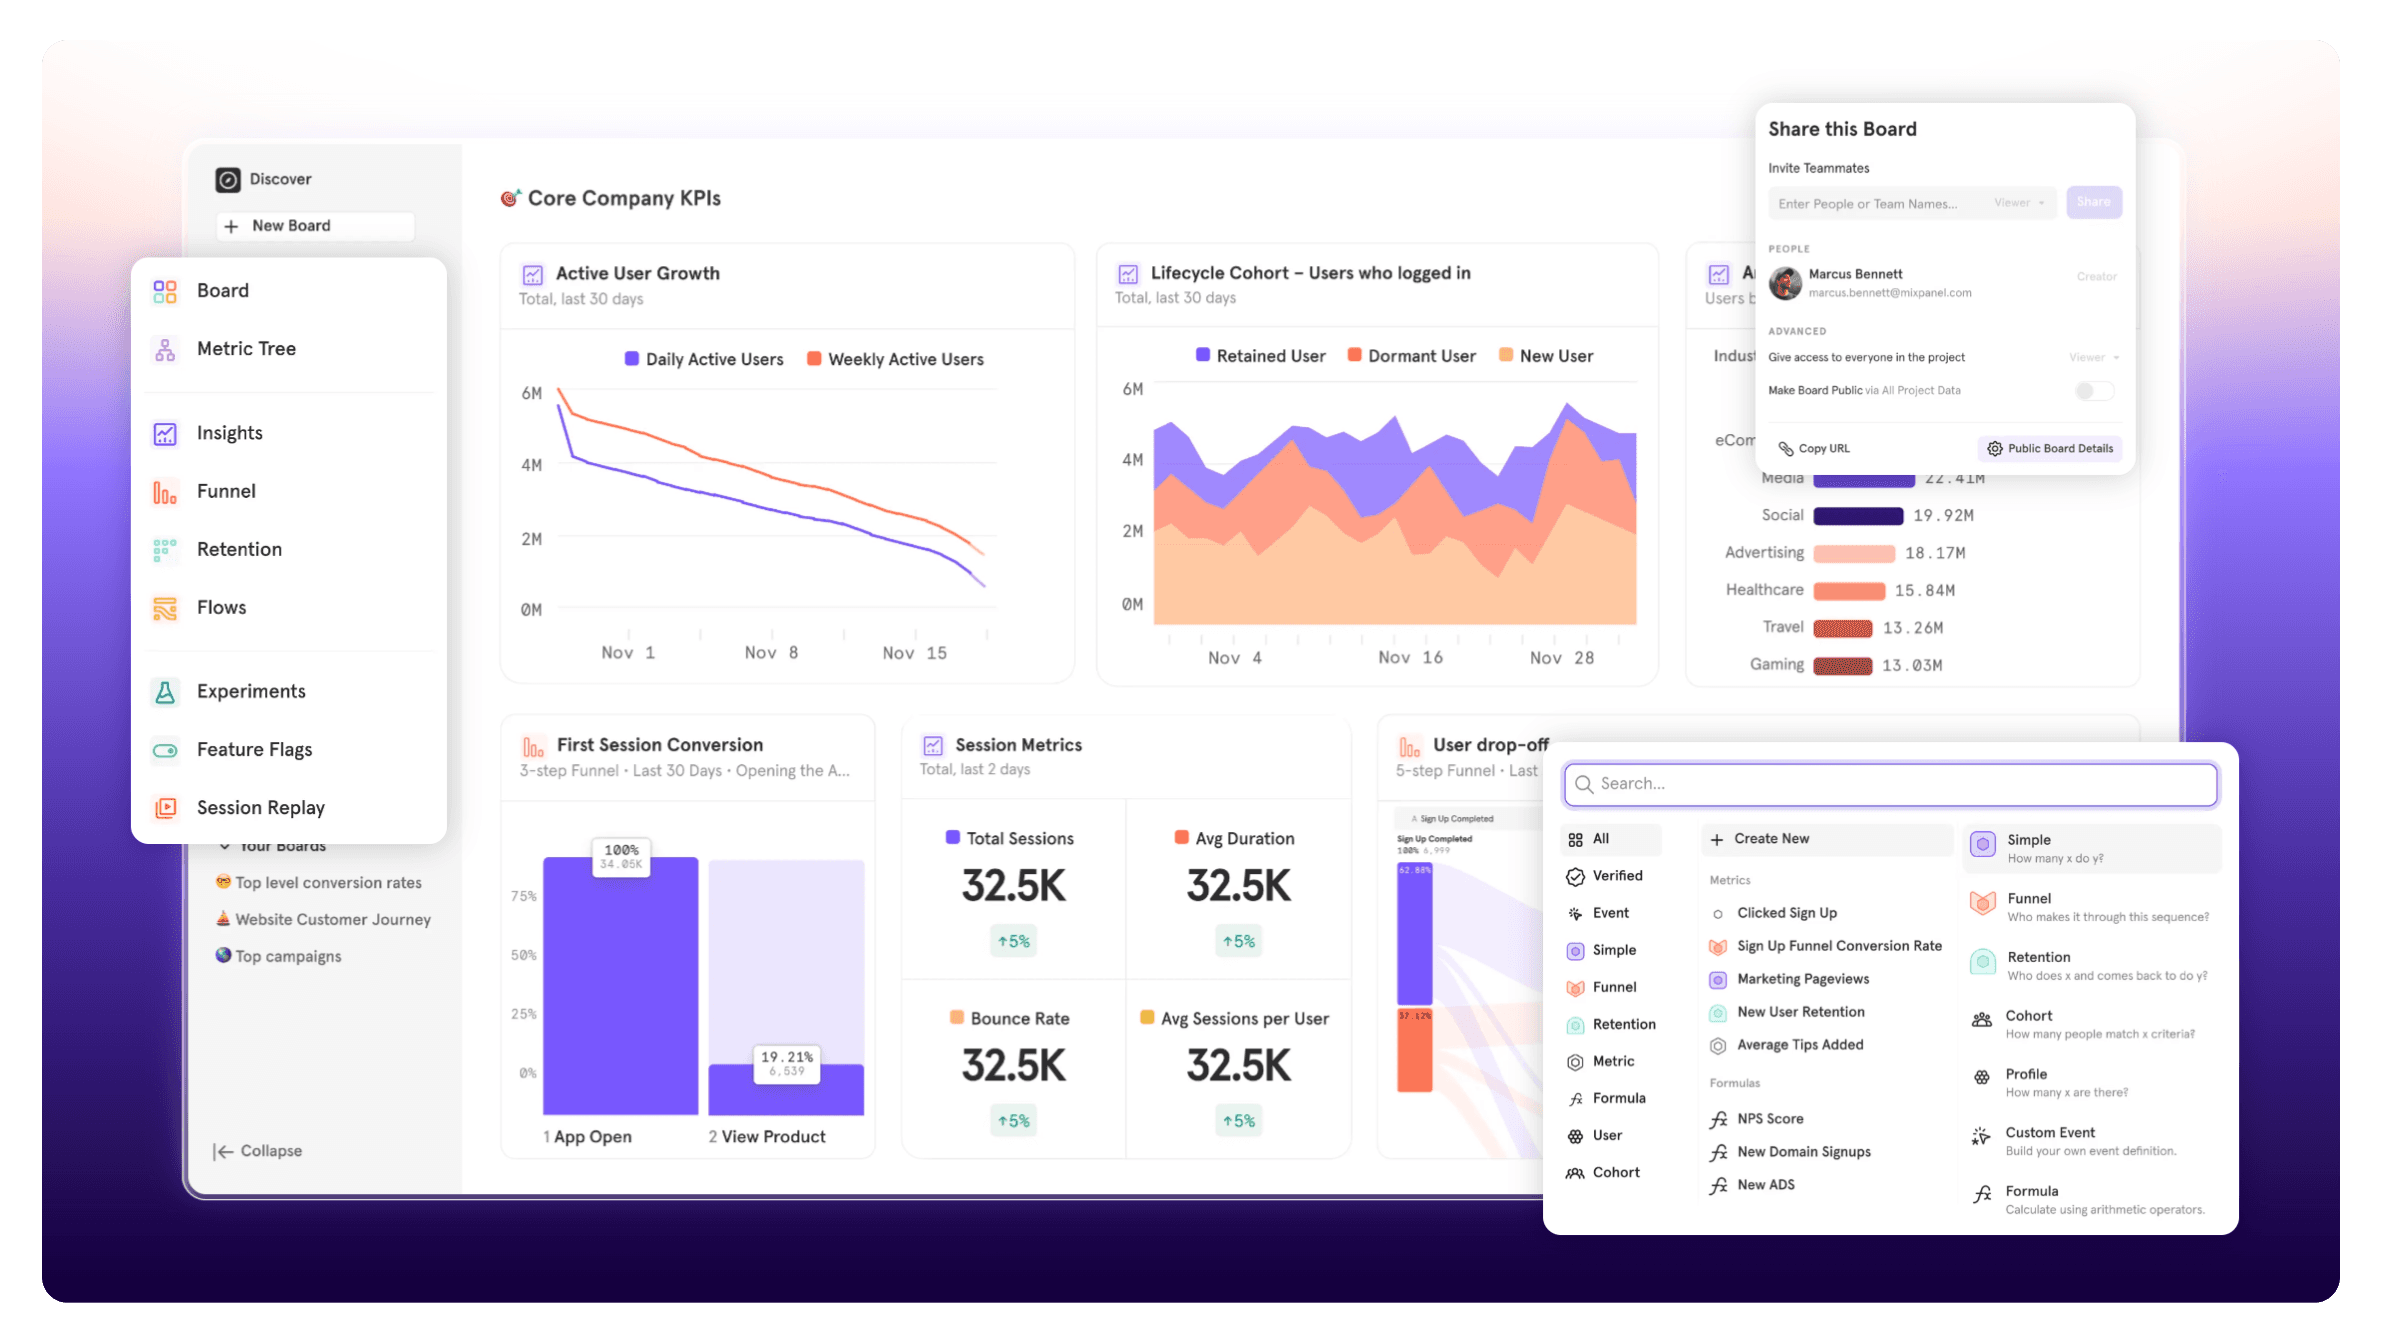The image size is (2384, 1344).
Task: Open Public Board Details
Action: pyautogui.click(x=2048, y=448)
